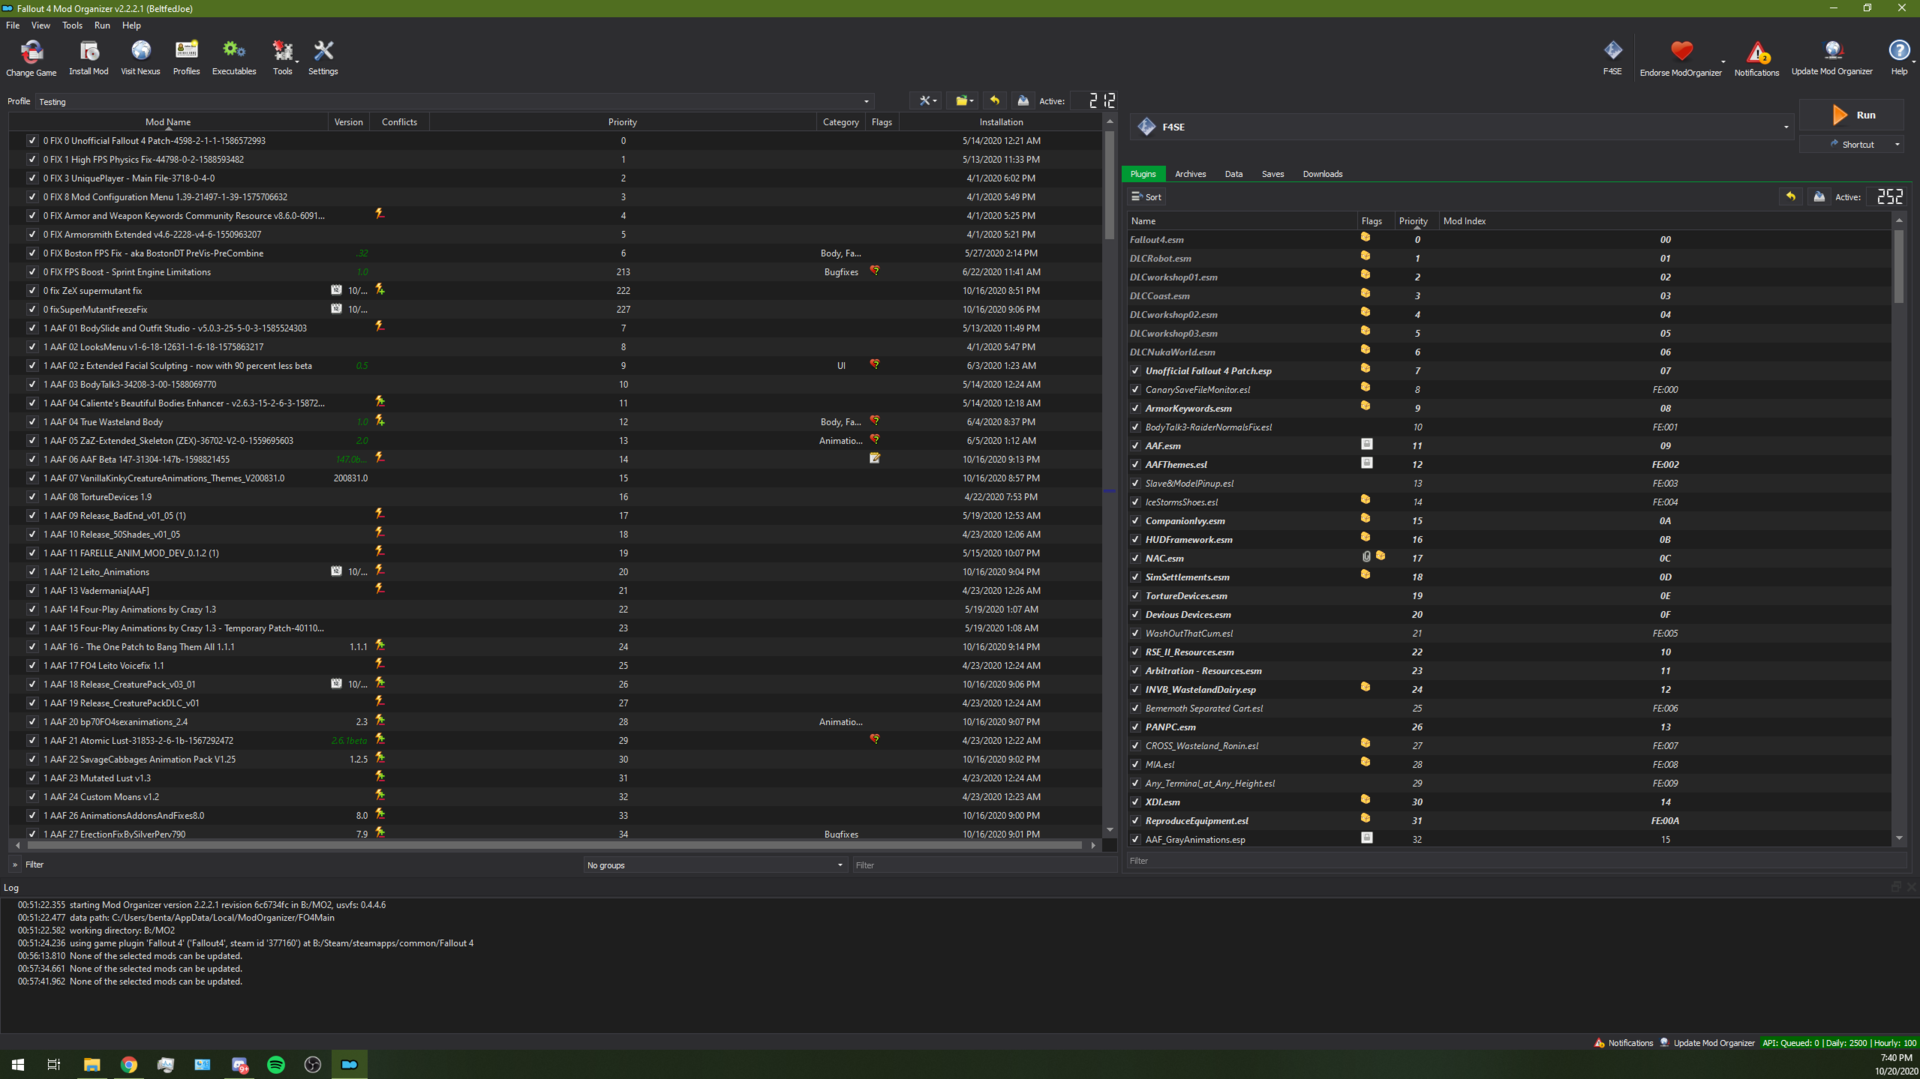Toggle the HUDFramework.esm plugin checkbox
This screenshot has height=1079, width=1920.
[x=1135, y=540]
